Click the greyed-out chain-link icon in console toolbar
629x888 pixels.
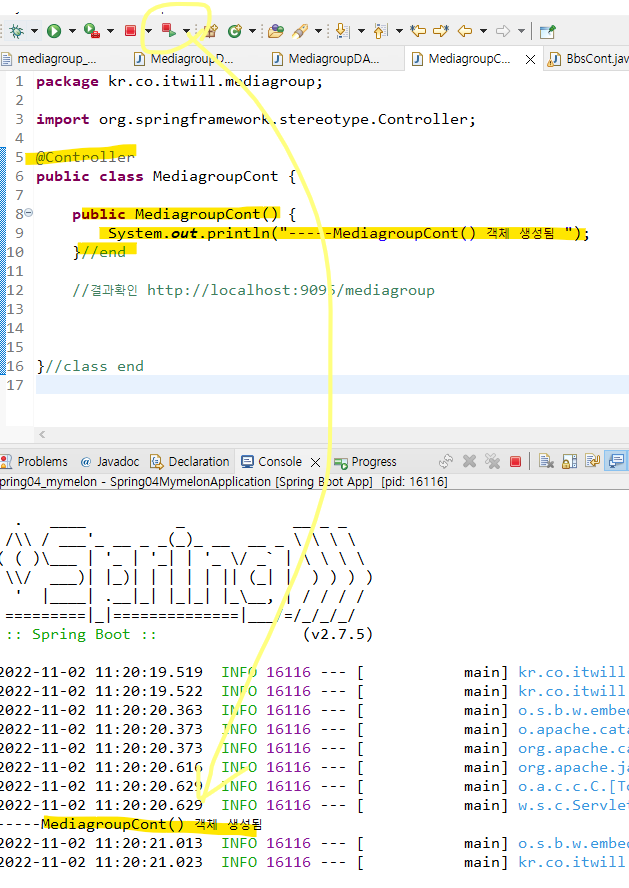point(446,462)
